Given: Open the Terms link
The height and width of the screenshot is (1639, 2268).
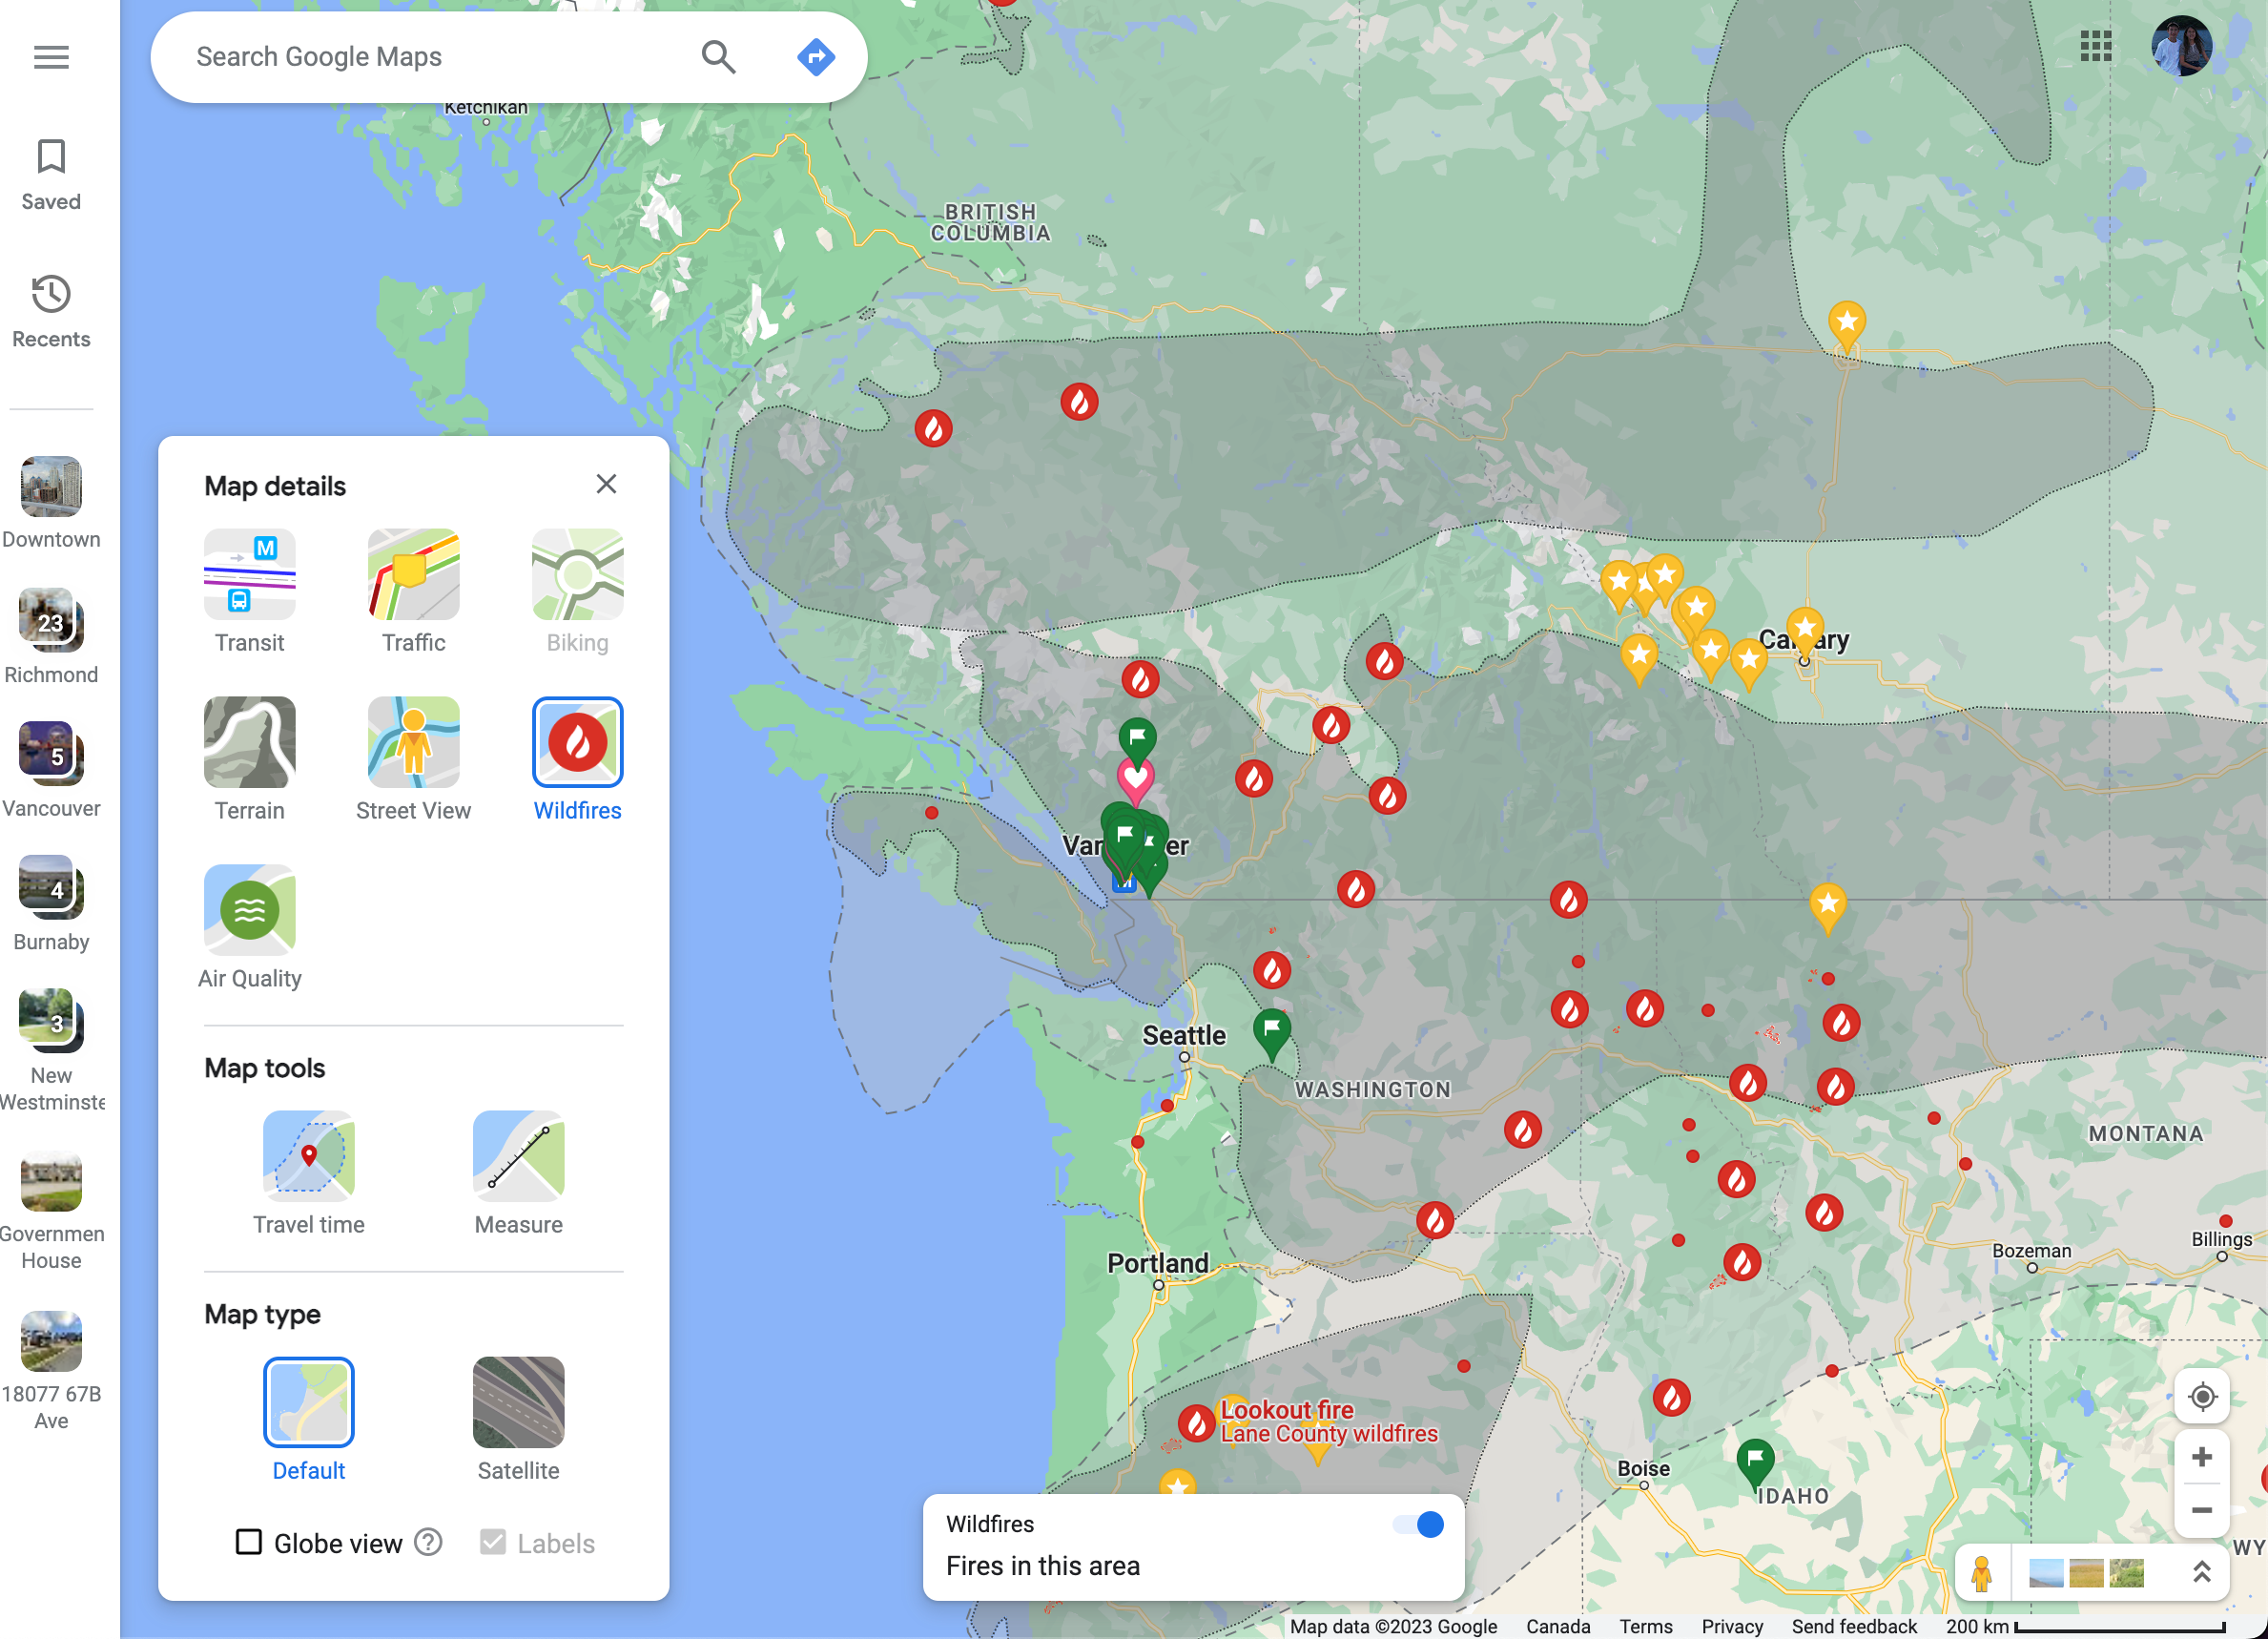Looking at the screenshot, I should 1646,1626.
